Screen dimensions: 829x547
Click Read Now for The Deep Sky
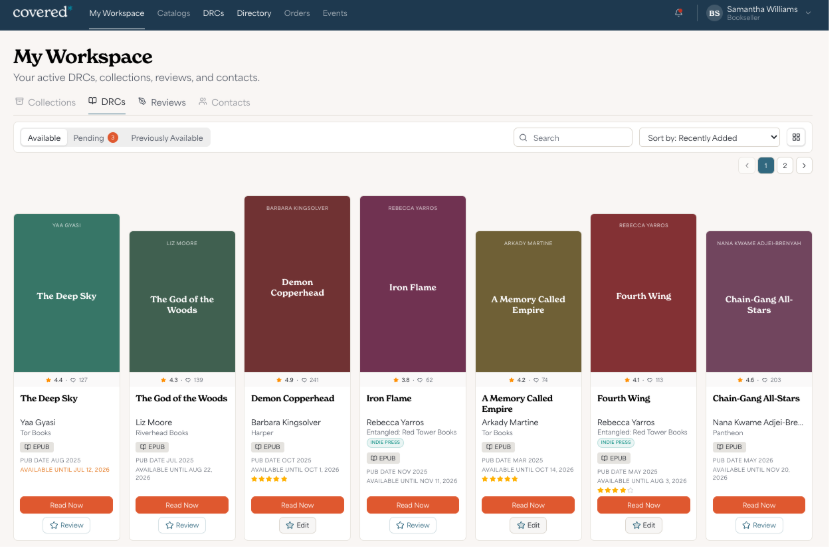(x=67, y=505)
